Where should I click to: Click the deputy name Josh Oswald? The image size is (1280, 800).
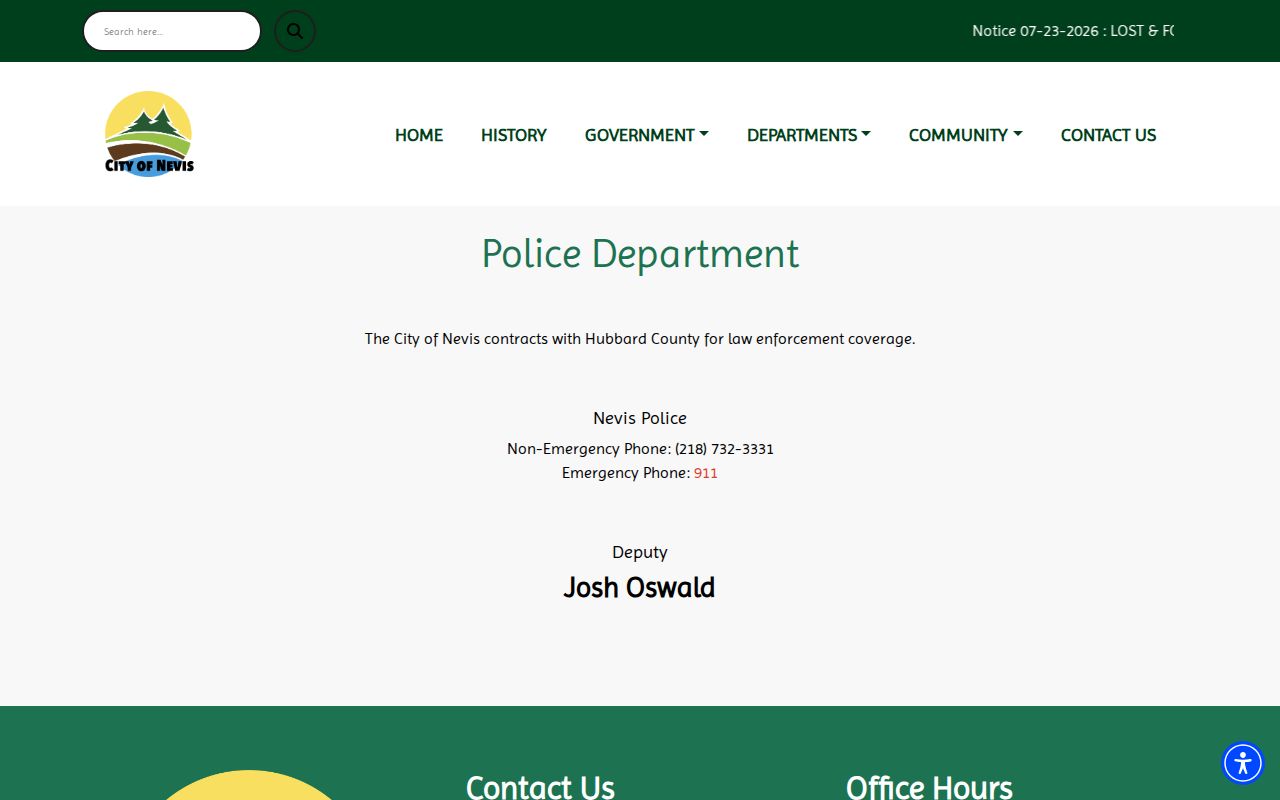(639, 587)
